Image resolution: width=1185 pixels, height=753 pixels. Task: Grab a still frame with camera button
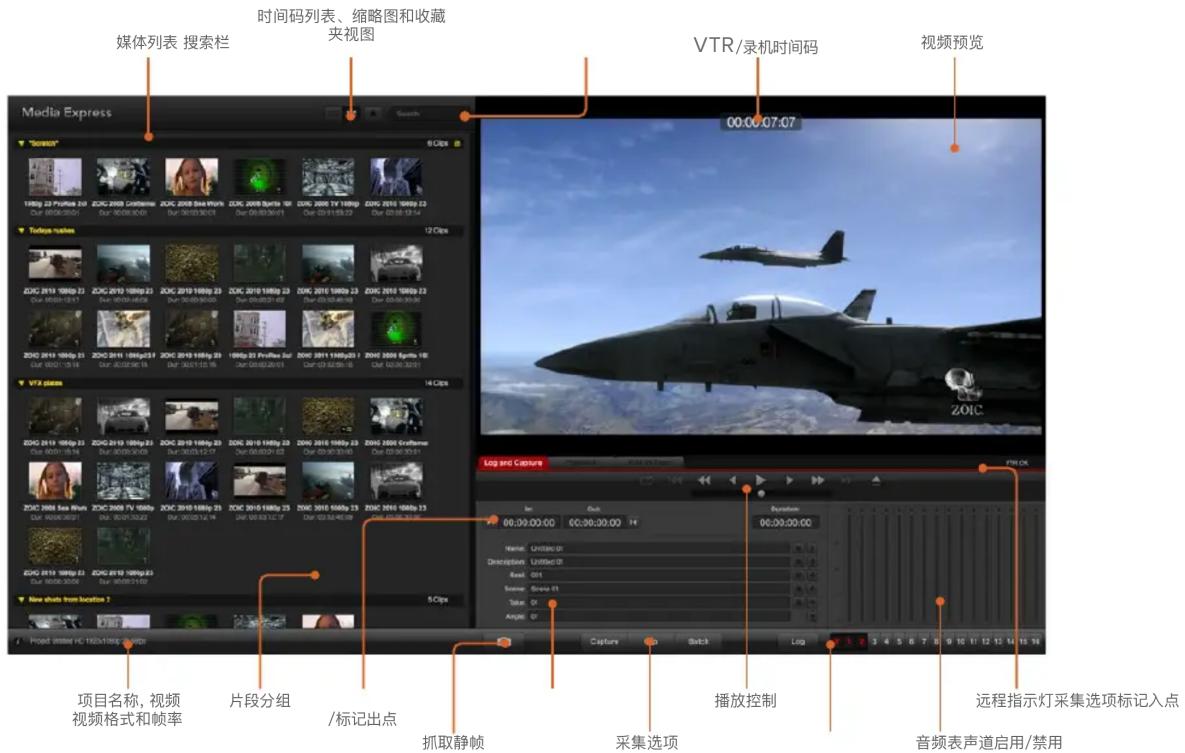(x=503, y=642)
